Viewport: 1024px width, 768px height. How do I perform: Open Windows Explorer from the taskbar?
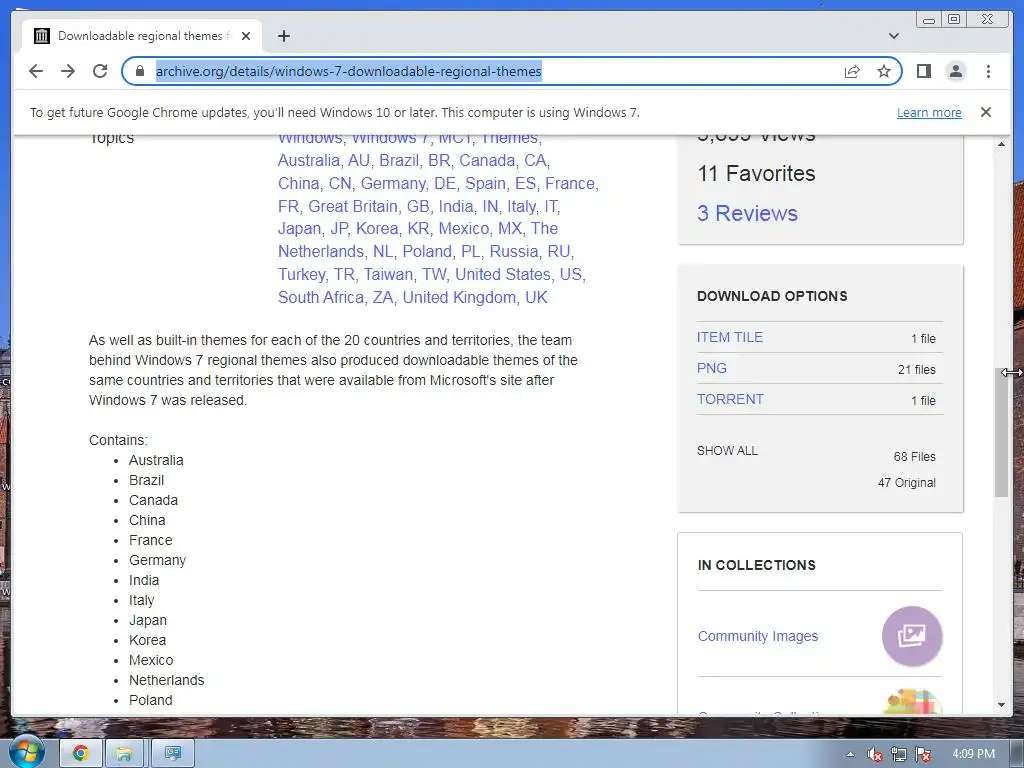tap(124, 754)
